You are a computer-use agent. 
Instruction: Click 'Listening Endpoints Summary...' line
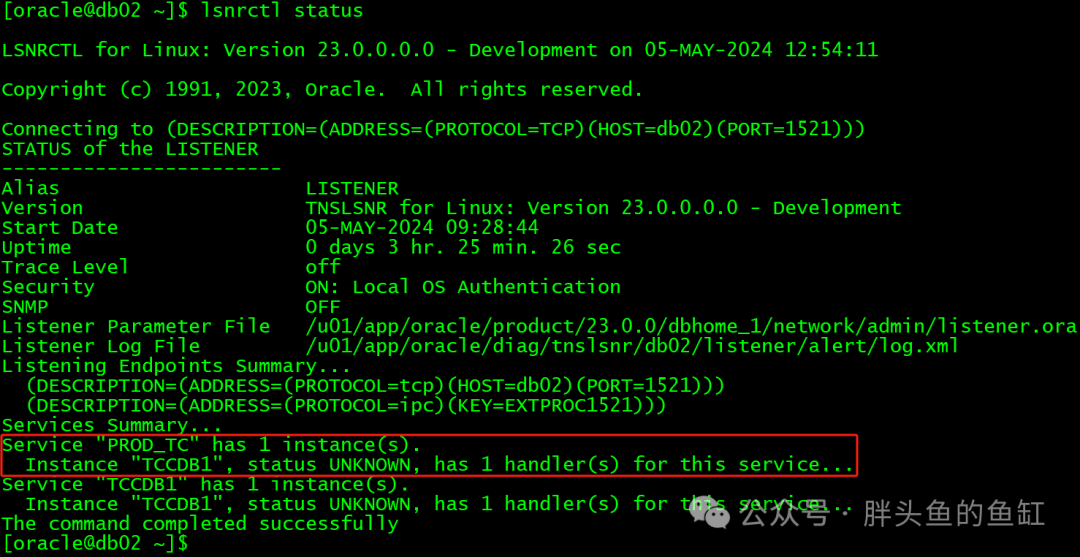(x=176, y=366)
